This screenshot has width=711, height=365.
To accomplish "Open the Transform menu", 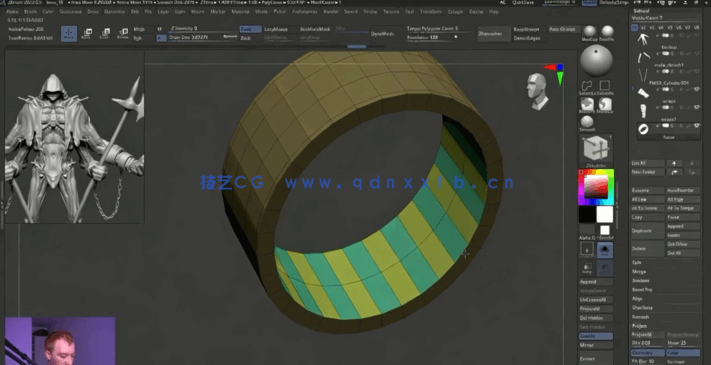I will [x=431, y=11].
